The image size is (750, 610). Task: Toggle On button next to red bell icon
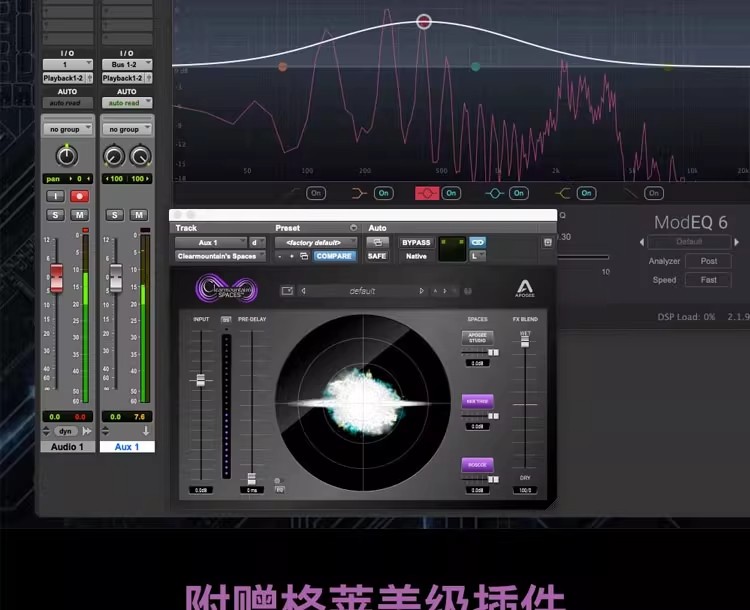(451, 193)
